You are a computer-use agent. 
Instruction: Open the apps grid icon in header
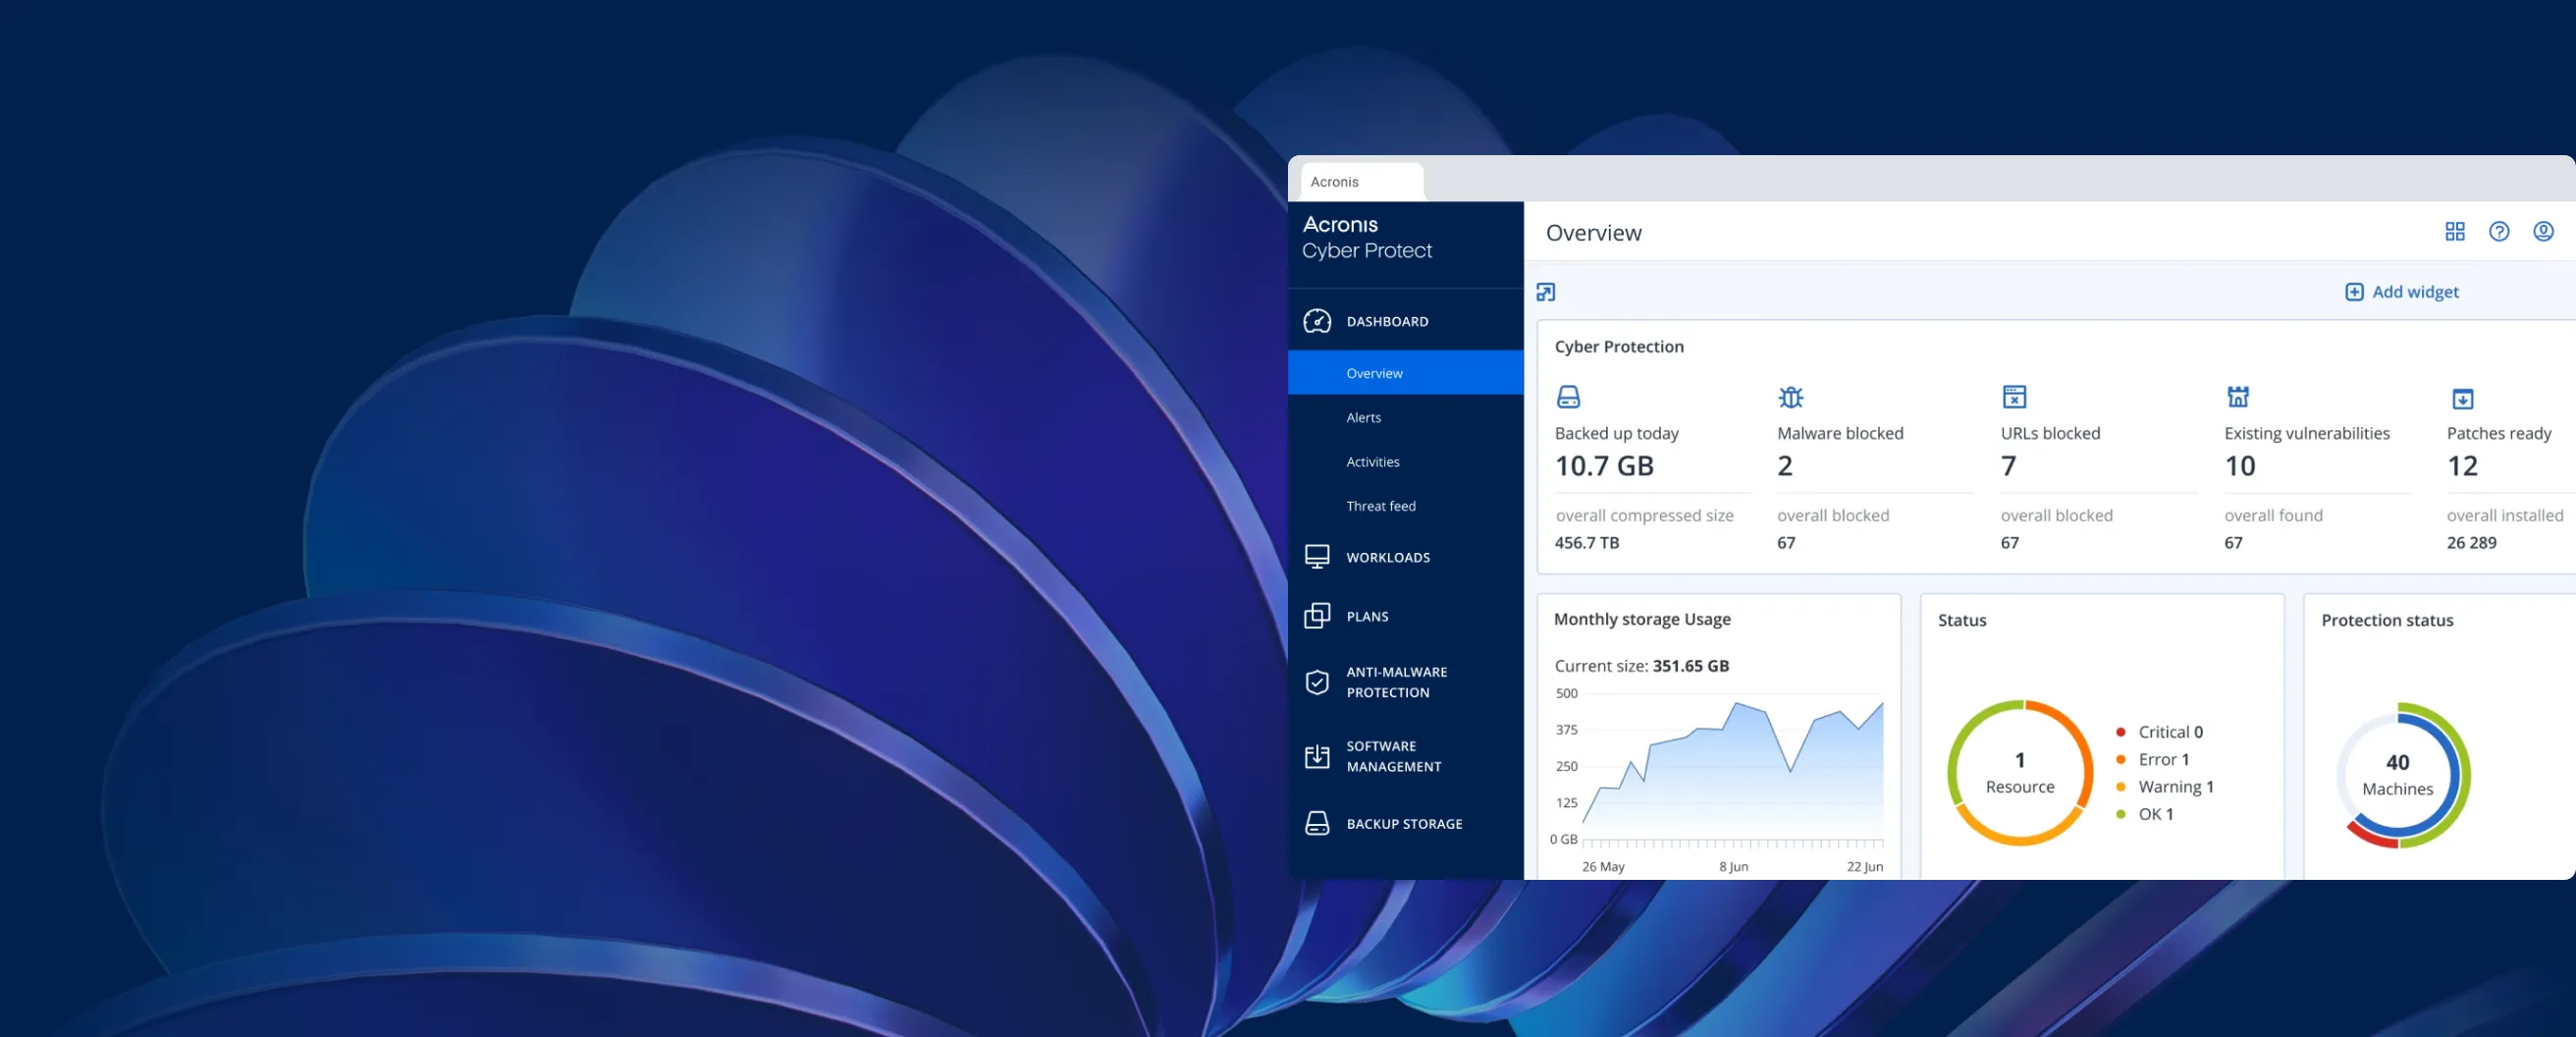pos(2454,232)
